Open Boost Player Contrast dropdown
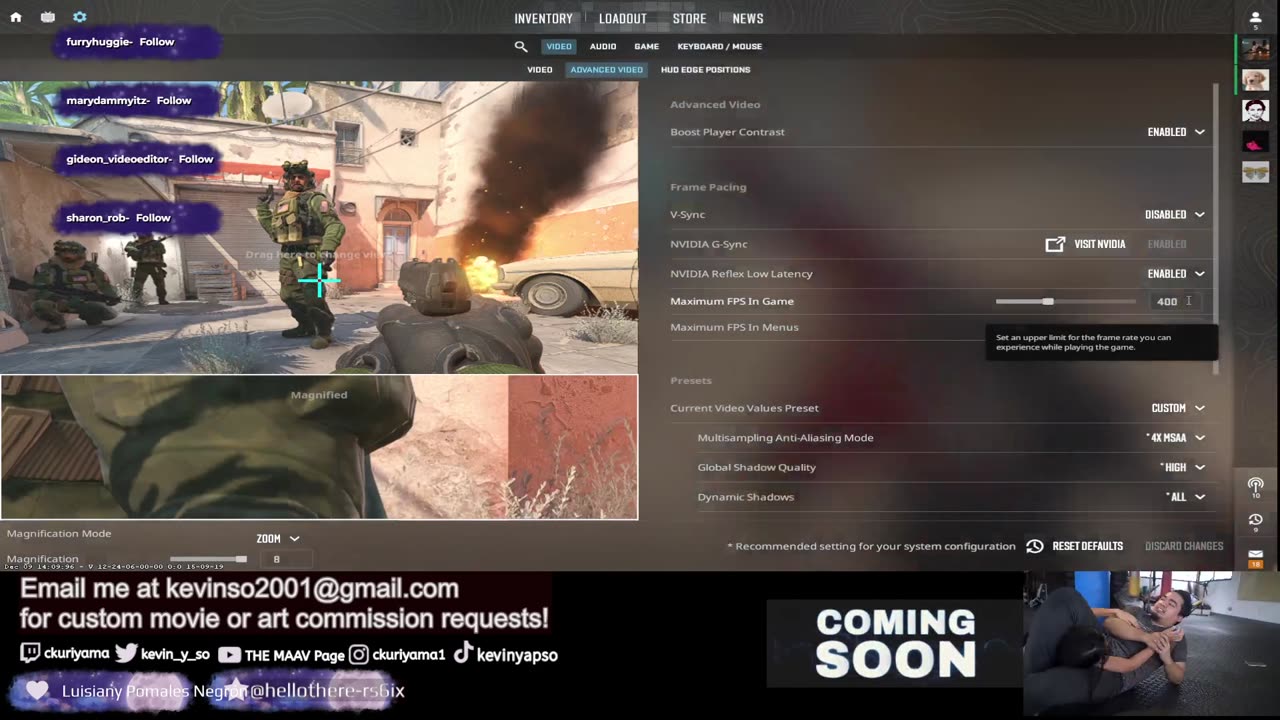Image resolution: width=1280 pixels, height=720 pixels. click(x=1176, y=132)
